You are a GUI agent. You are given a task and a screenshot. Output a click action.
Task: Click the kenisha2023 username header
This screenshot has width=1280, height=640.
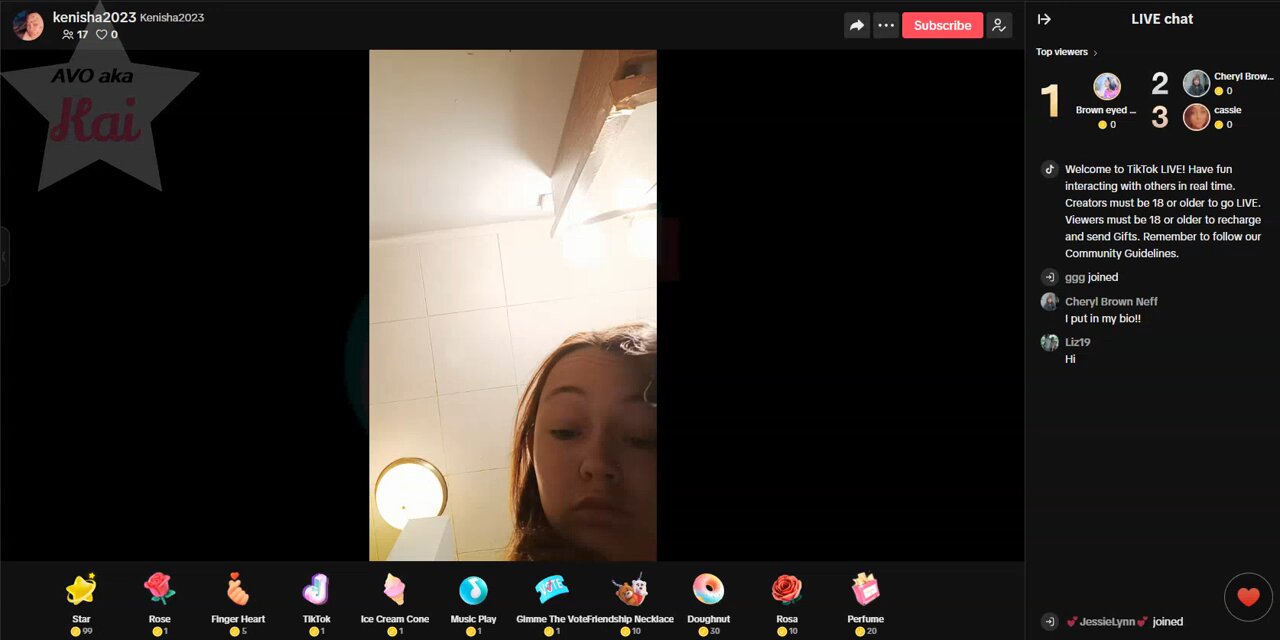94,17
